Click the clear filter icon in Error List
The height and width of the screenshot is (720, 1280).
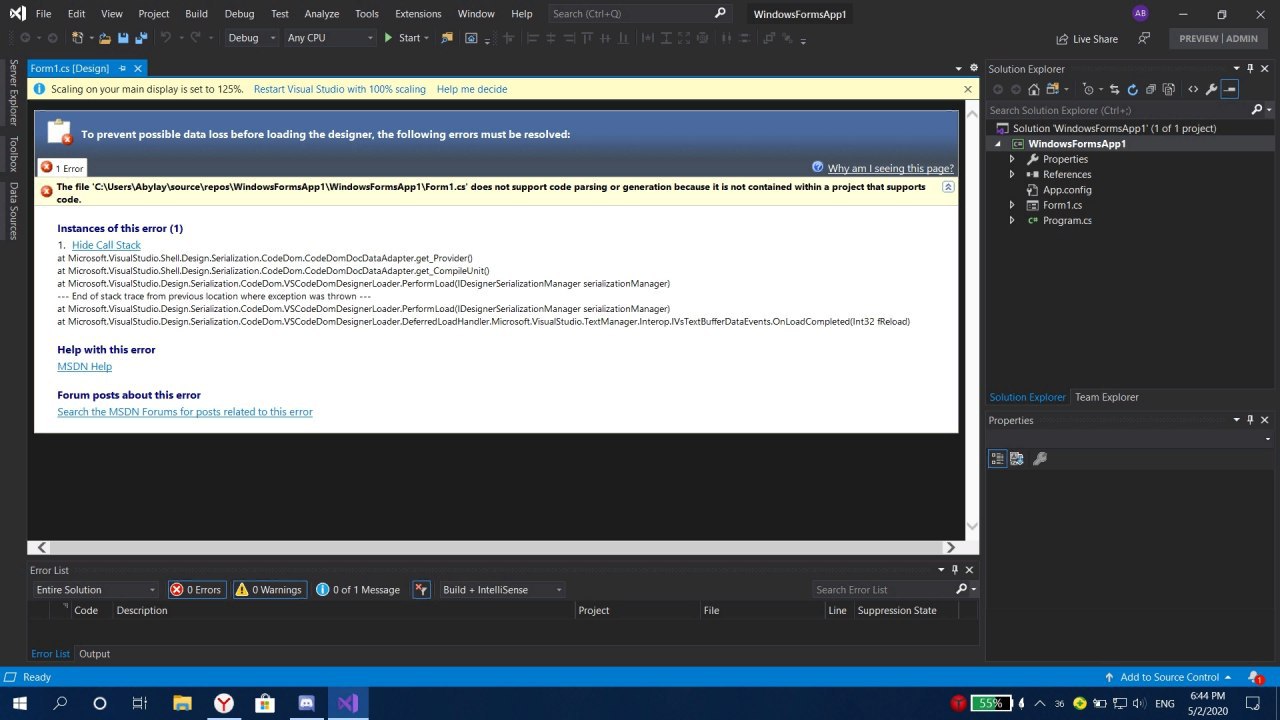click(x=421, y=590)
